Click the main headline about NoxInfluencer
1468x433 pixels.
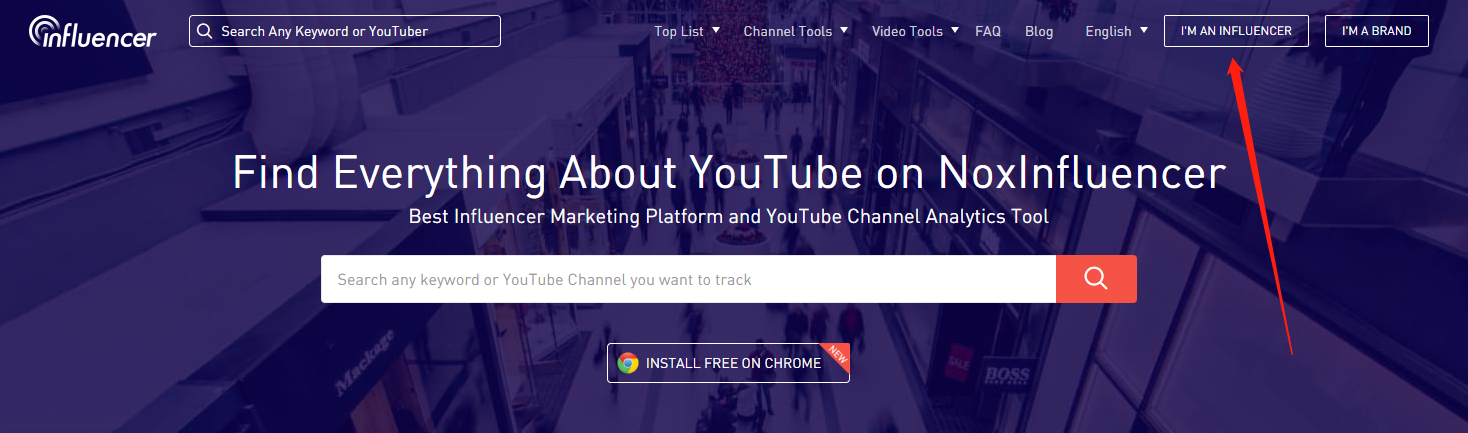click(x=729, y=173)
